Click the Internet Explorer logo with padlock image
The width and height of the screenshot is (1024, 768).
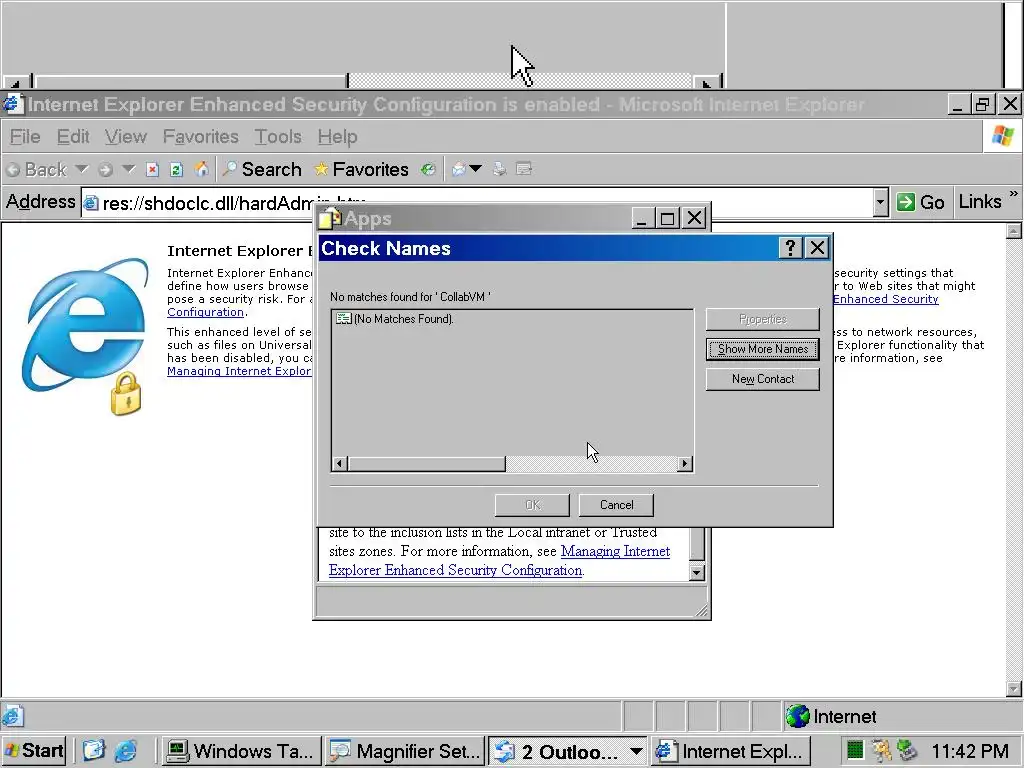86,336
